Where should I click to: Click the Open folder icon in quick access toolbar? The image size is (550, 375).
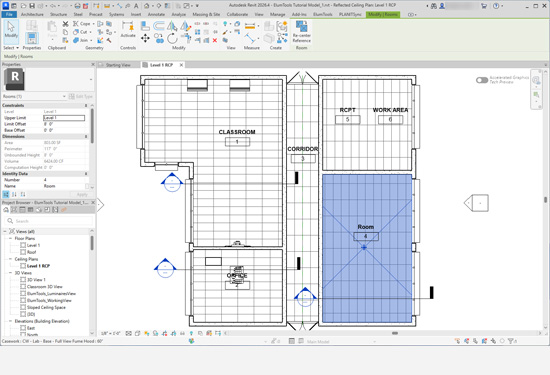(x=24, y=6)
